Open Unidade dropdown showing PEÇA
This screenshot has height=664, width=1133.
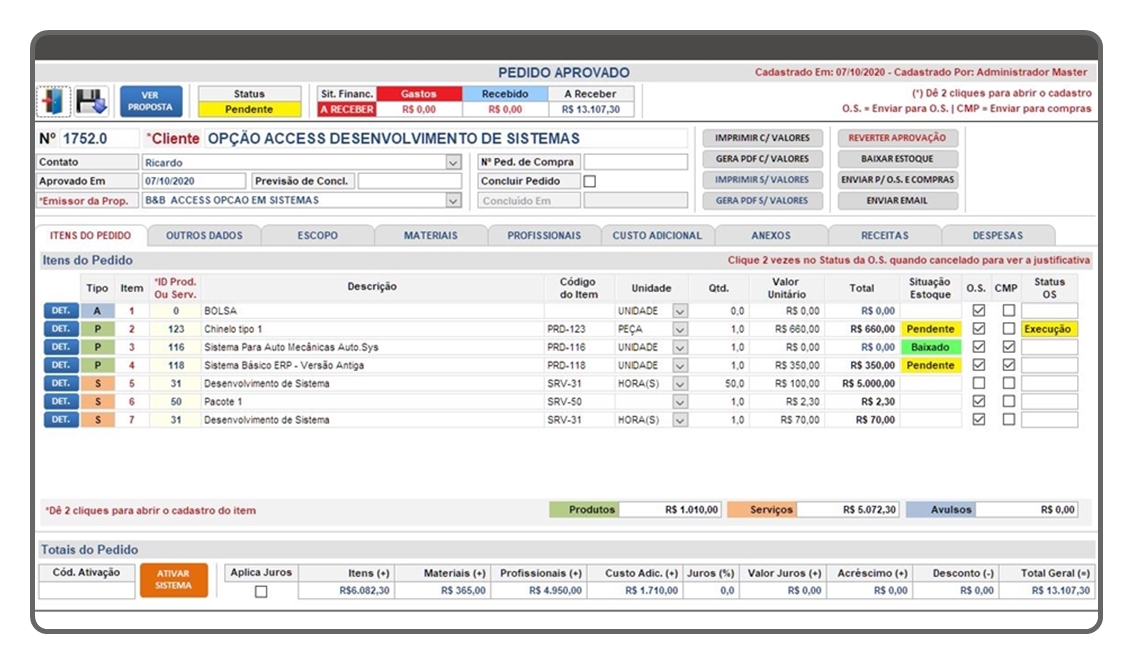[680, 329]
